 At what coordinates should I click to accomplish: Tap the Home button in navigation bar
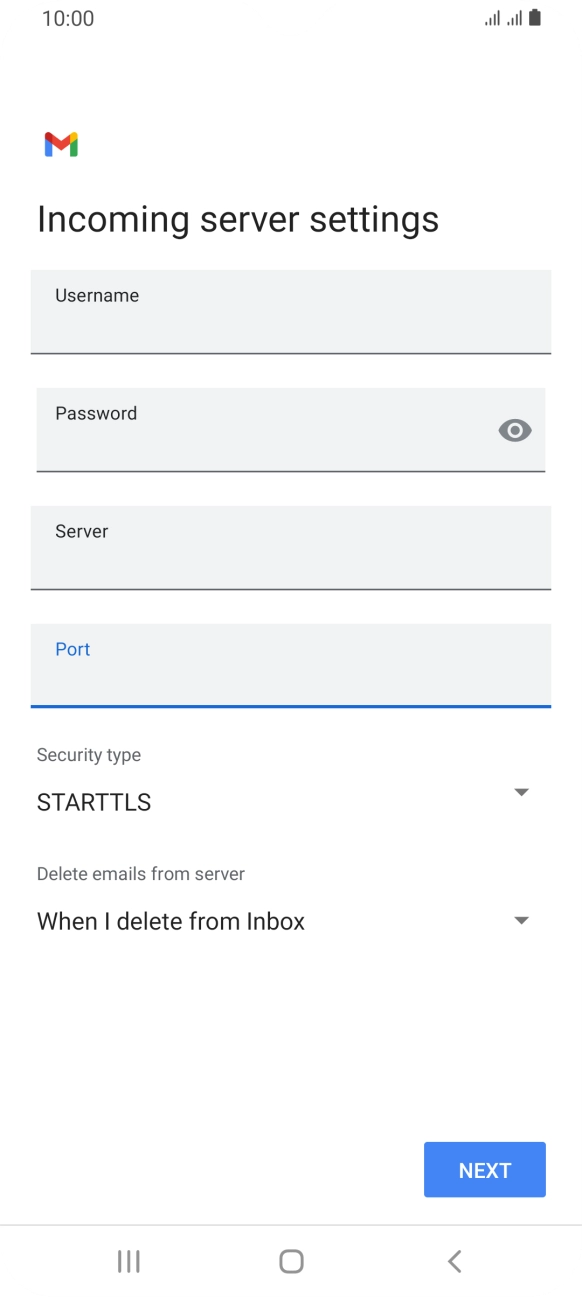point(290,1261)
